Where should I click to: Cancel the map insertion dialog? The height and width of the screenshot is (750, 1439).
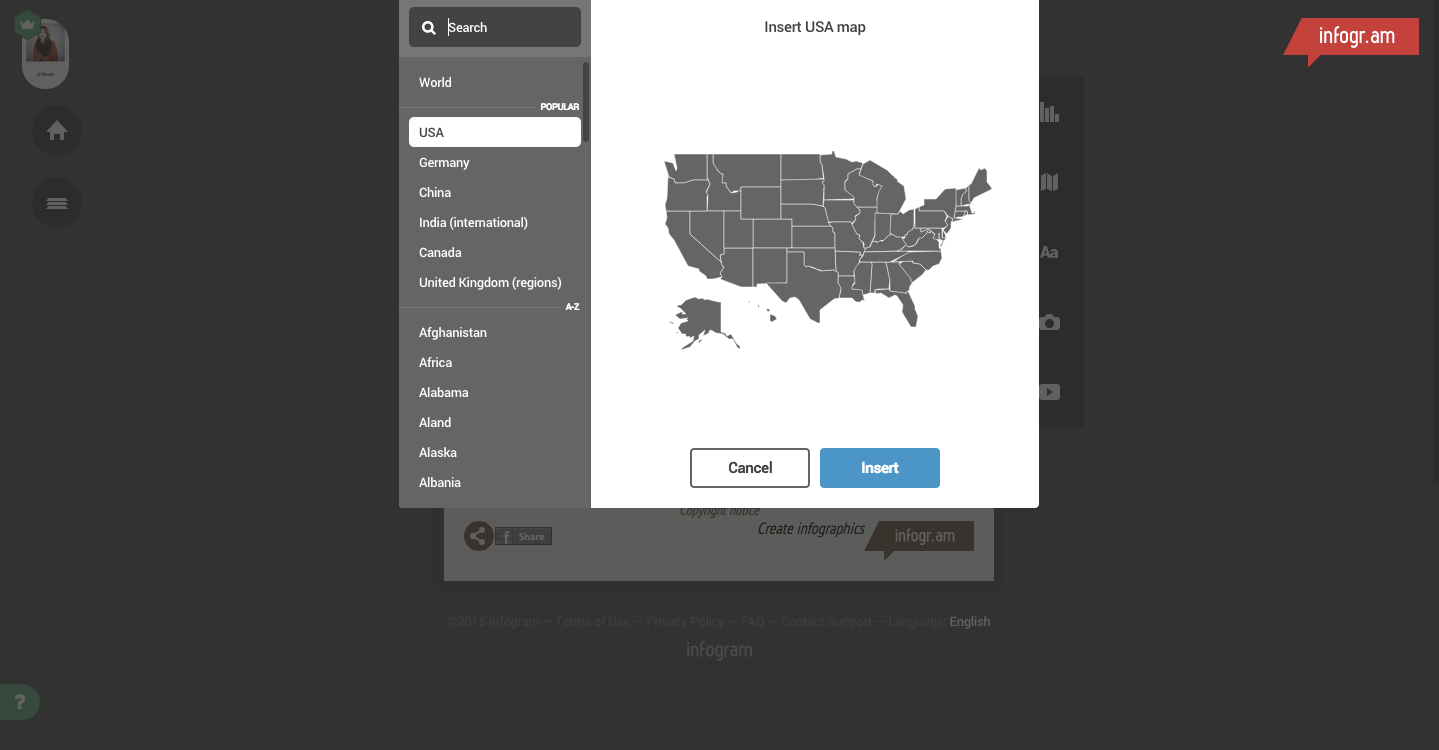pos(749,467)
